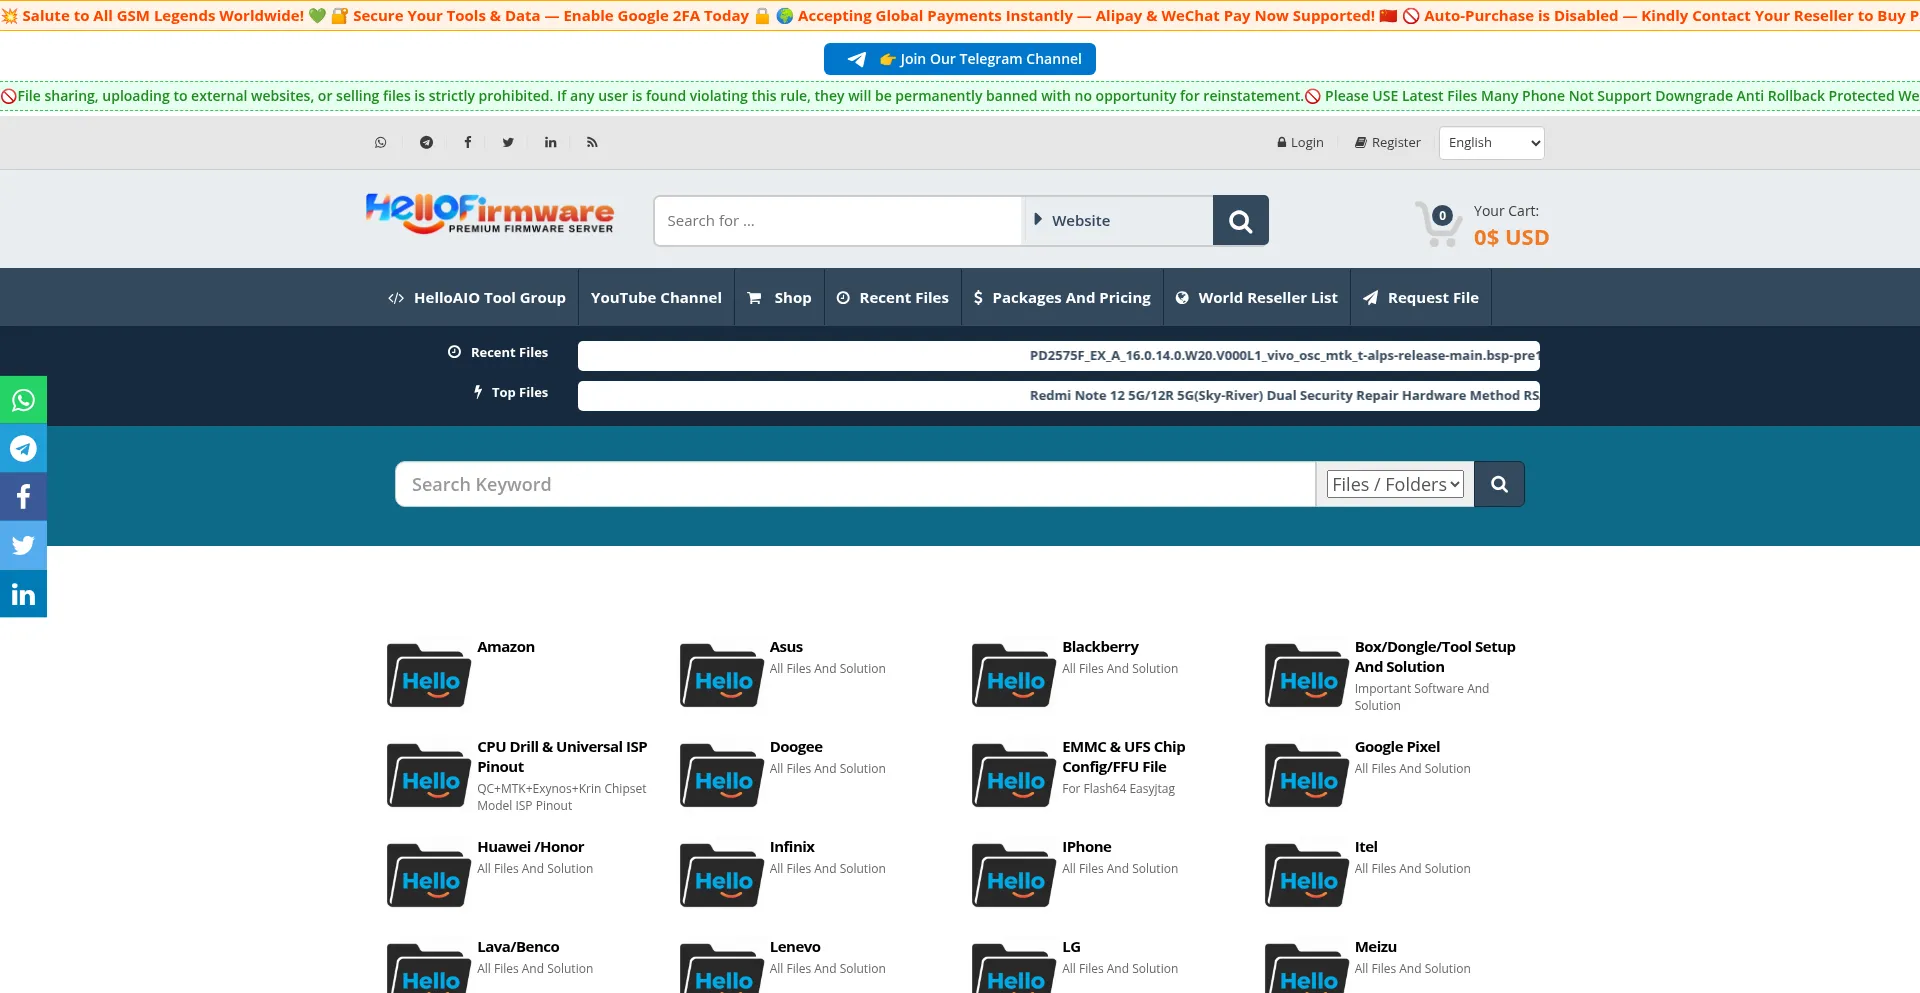Open LinkedIn icon in top social bar
This screenshot has width=1920, height=993.
tap(550, 143)
